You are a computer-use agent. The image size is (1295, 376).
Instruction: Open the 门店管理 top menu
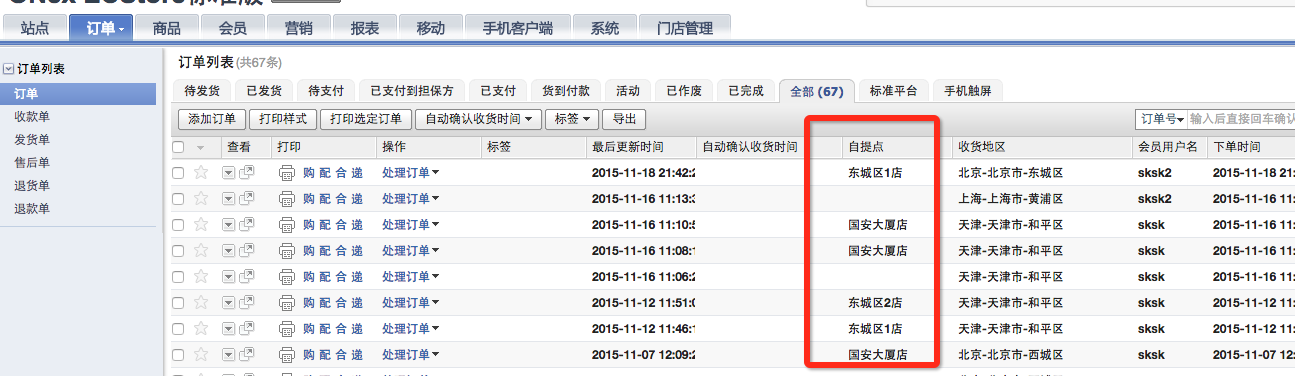[x=685, y=28]
